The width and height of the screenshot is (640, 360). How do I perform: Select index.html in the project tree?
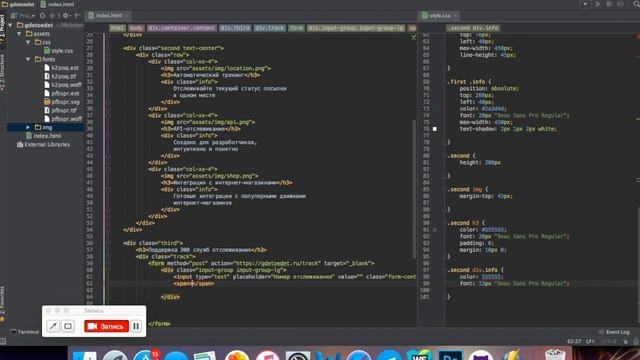[44, 136]
